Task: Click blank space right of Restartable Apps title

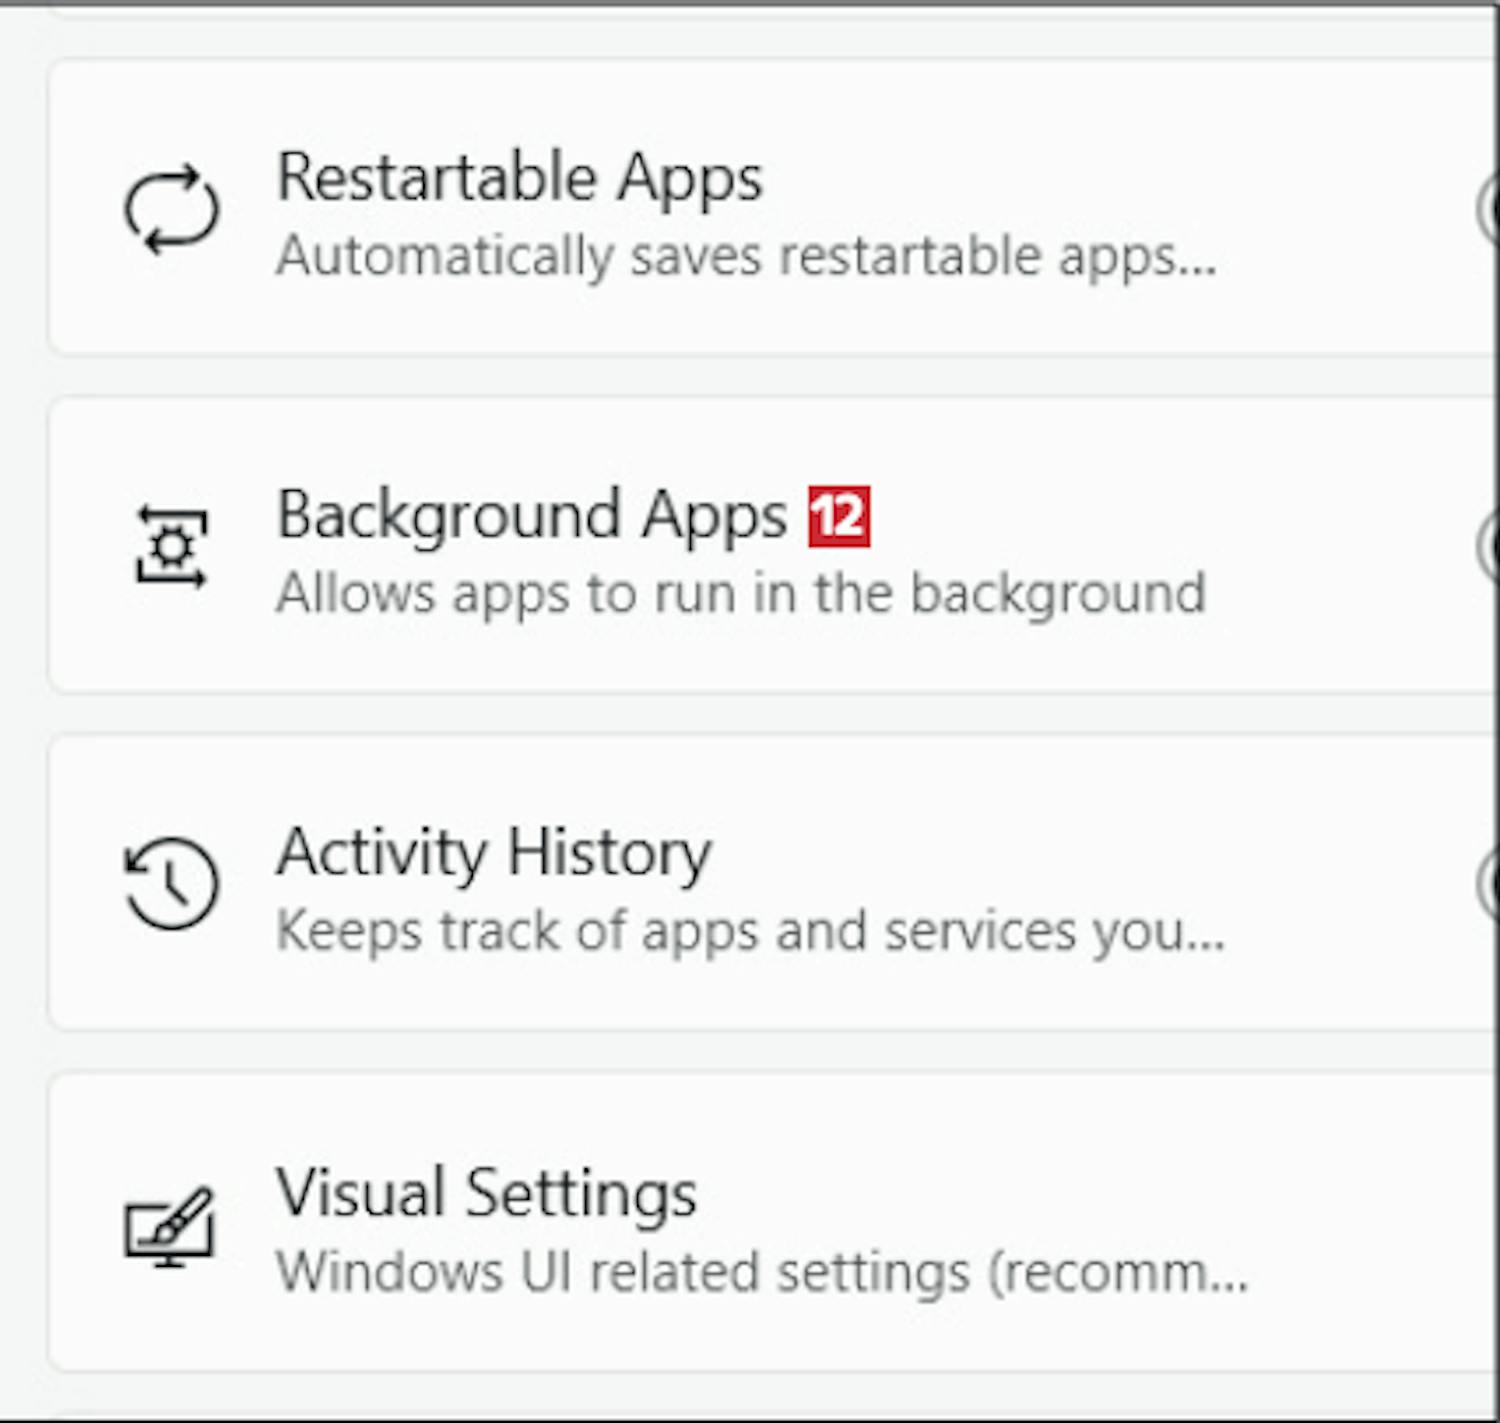Action: 1100,178
